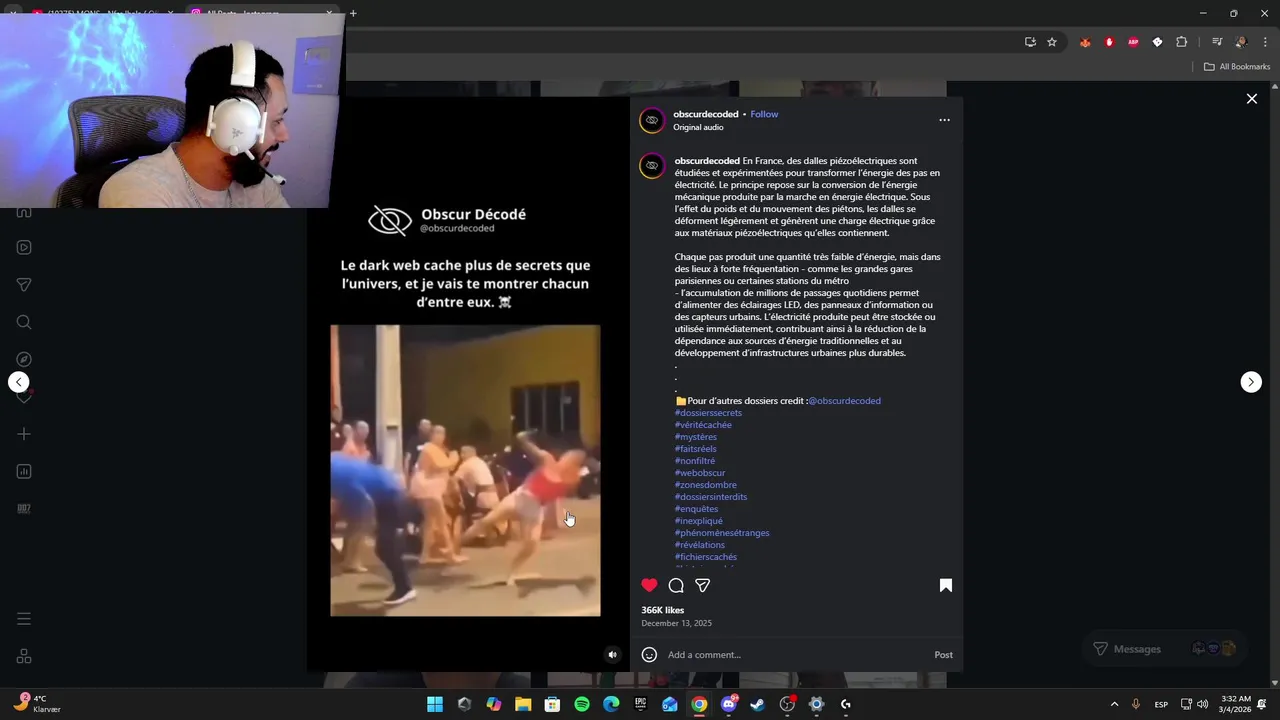Show hidden system tray icons
This screenshot has height=720, width=1280.
[x=1114, y=704]
